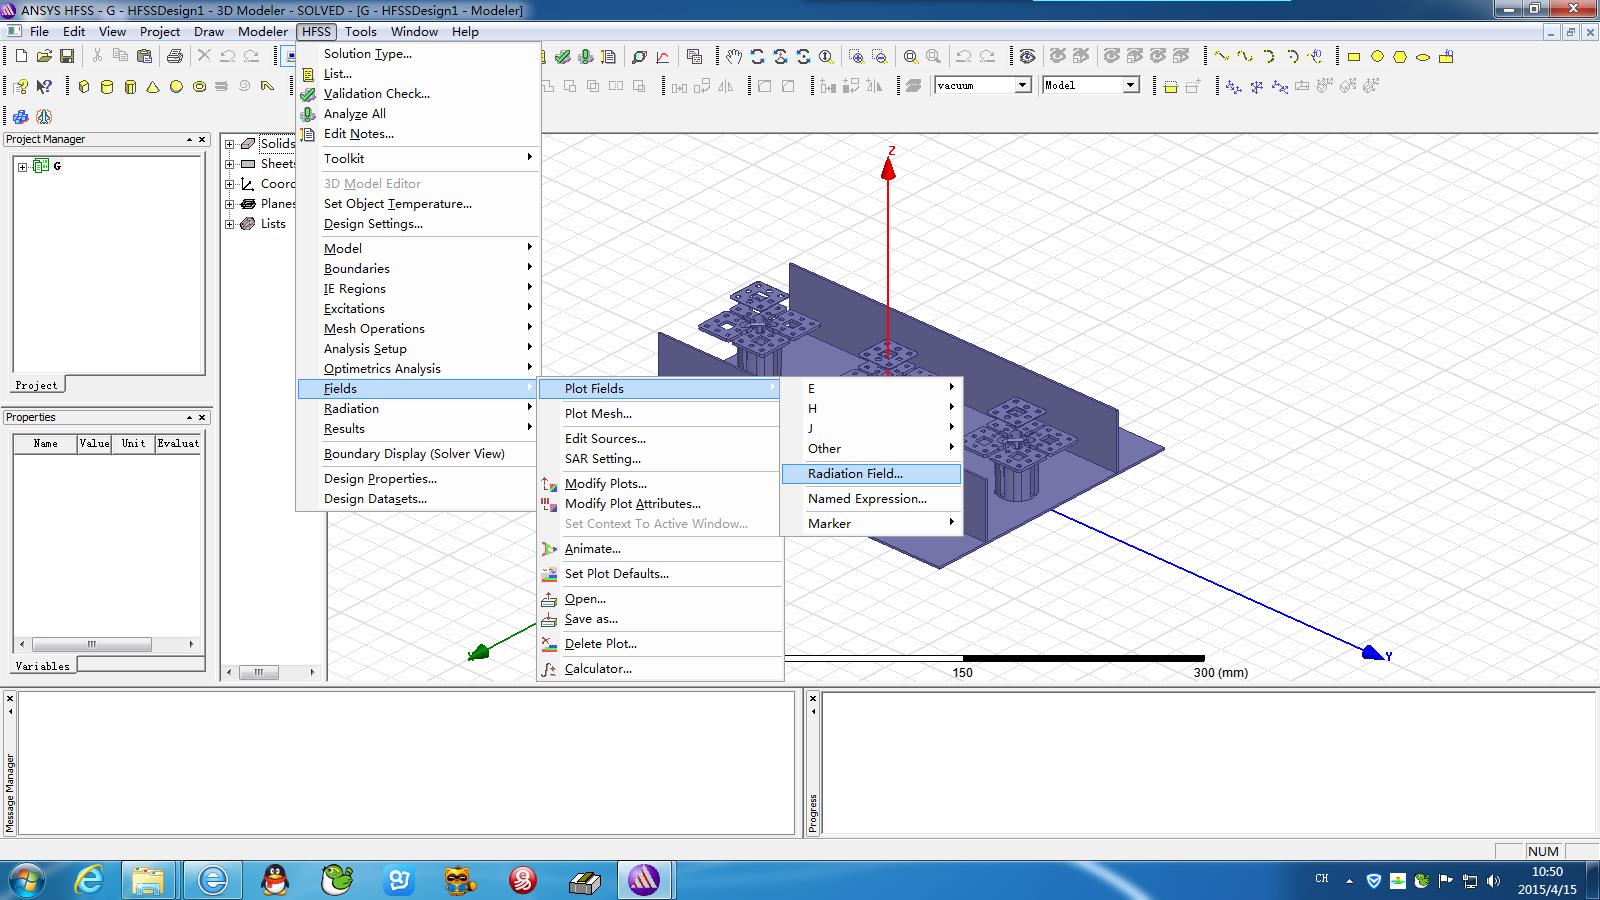
Task: Click the What's This help cursor icon
Action: (x=44, y=87)
